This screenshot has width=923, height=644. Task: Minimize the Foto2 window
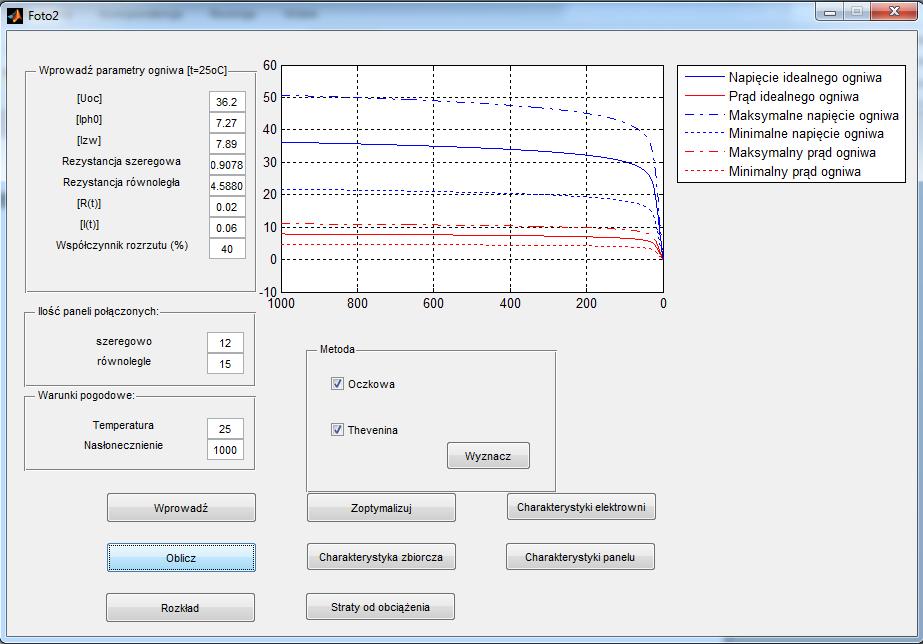830,12
